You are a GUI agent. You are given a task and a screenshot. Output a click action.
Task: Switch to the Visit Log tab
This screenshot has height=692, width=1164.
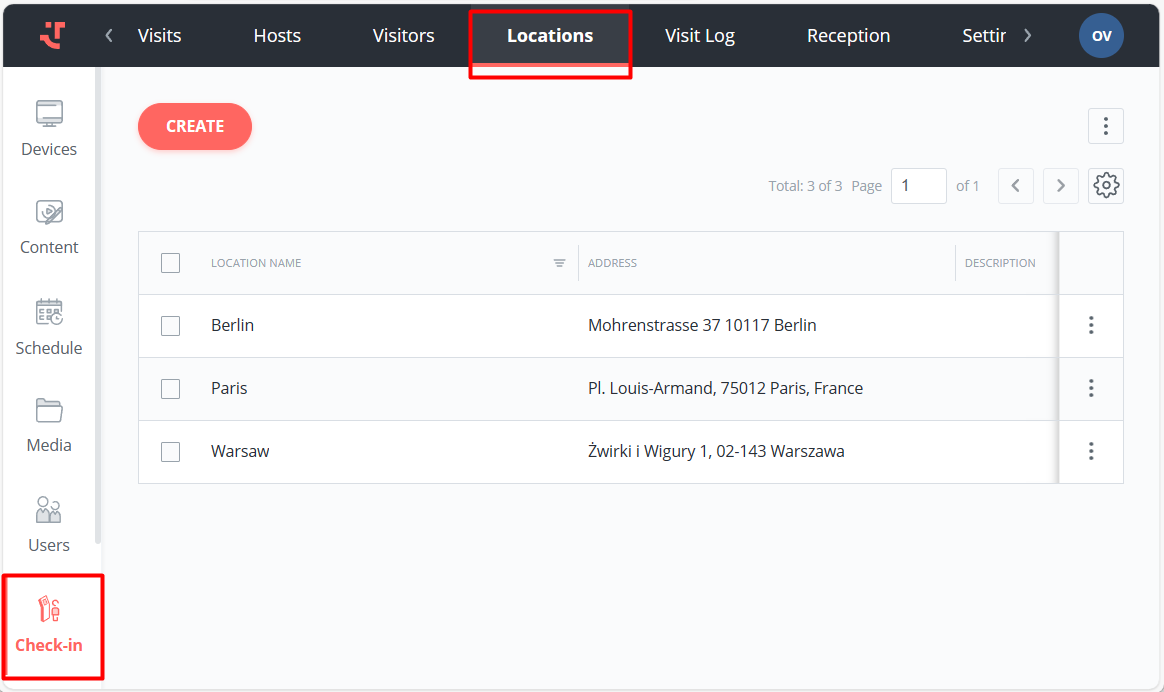[700, 36]
